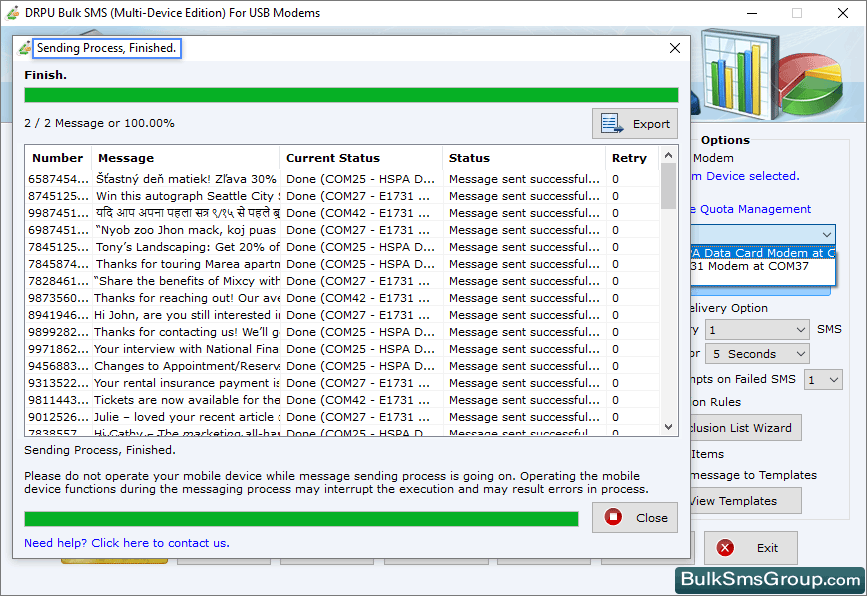Open the modem selection dropdown arrow
867x596 pixels.
pyautogui.click(x=827, y=234)
